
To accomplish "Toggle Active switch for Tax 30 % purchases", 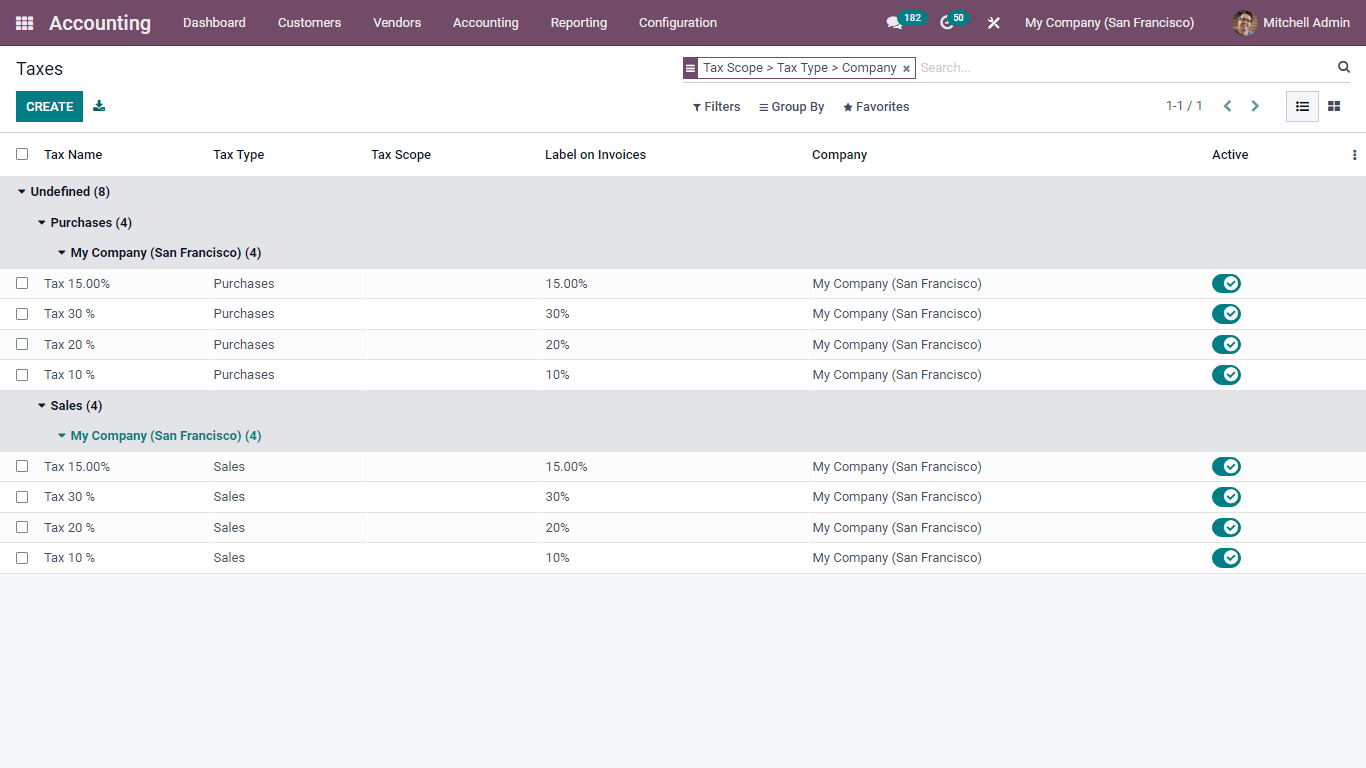I will click(x=1226, y=313).
